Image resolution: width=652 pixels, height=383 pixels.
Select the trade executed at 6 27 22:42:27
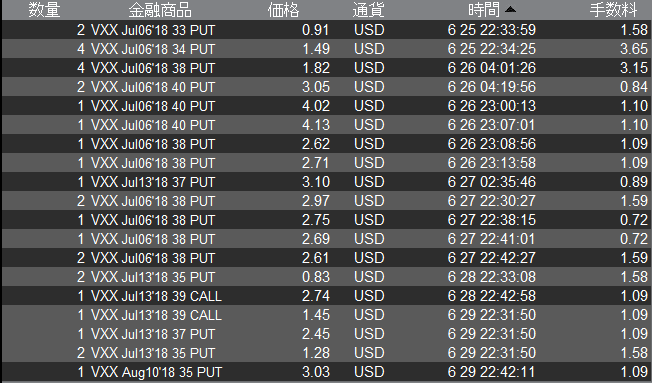point(326,258)
